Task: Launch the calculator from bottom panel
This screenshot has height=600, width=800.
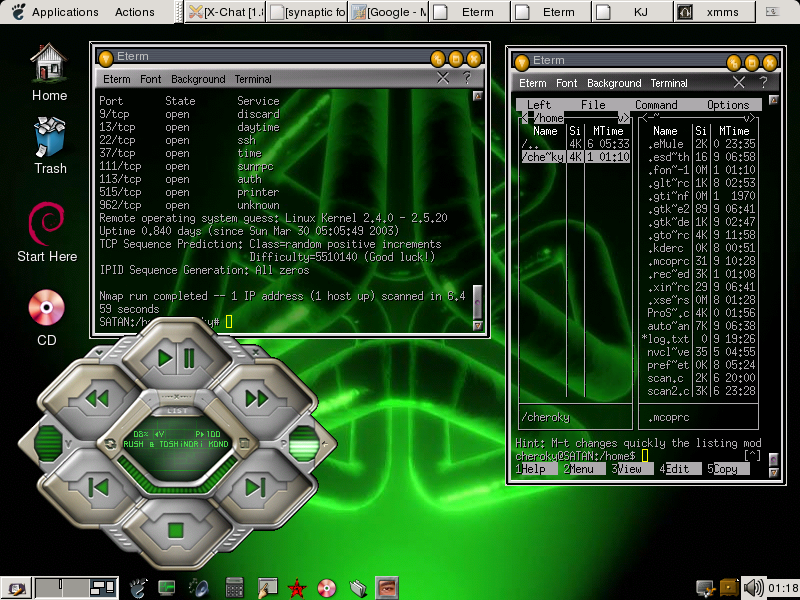Action: 234,588
